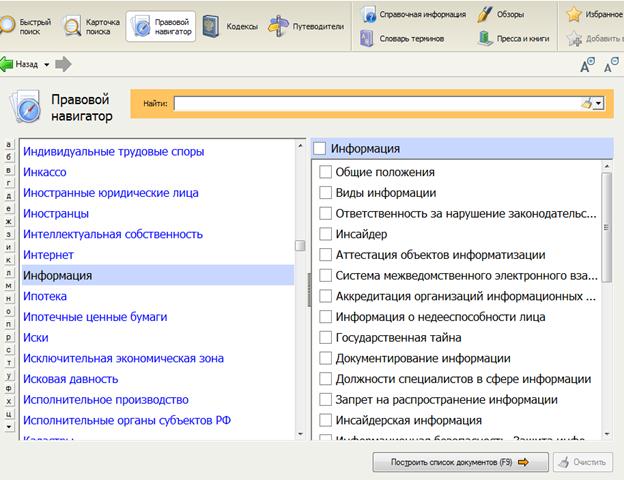
Task: Open Словарь терминов glossary
Action: point(402,39)
